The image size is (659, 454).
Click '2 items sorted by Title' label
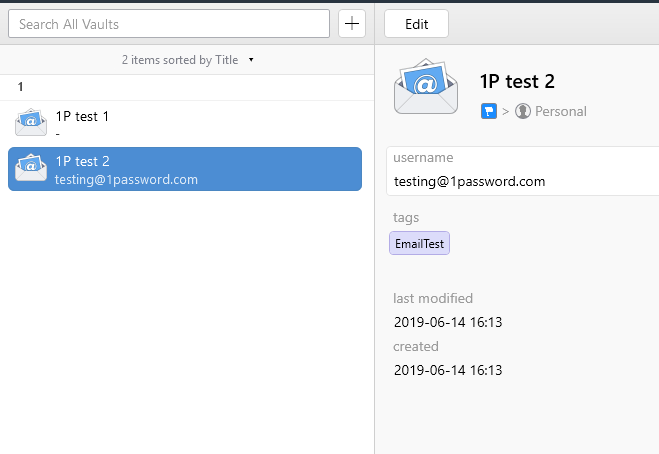point(180,60)
